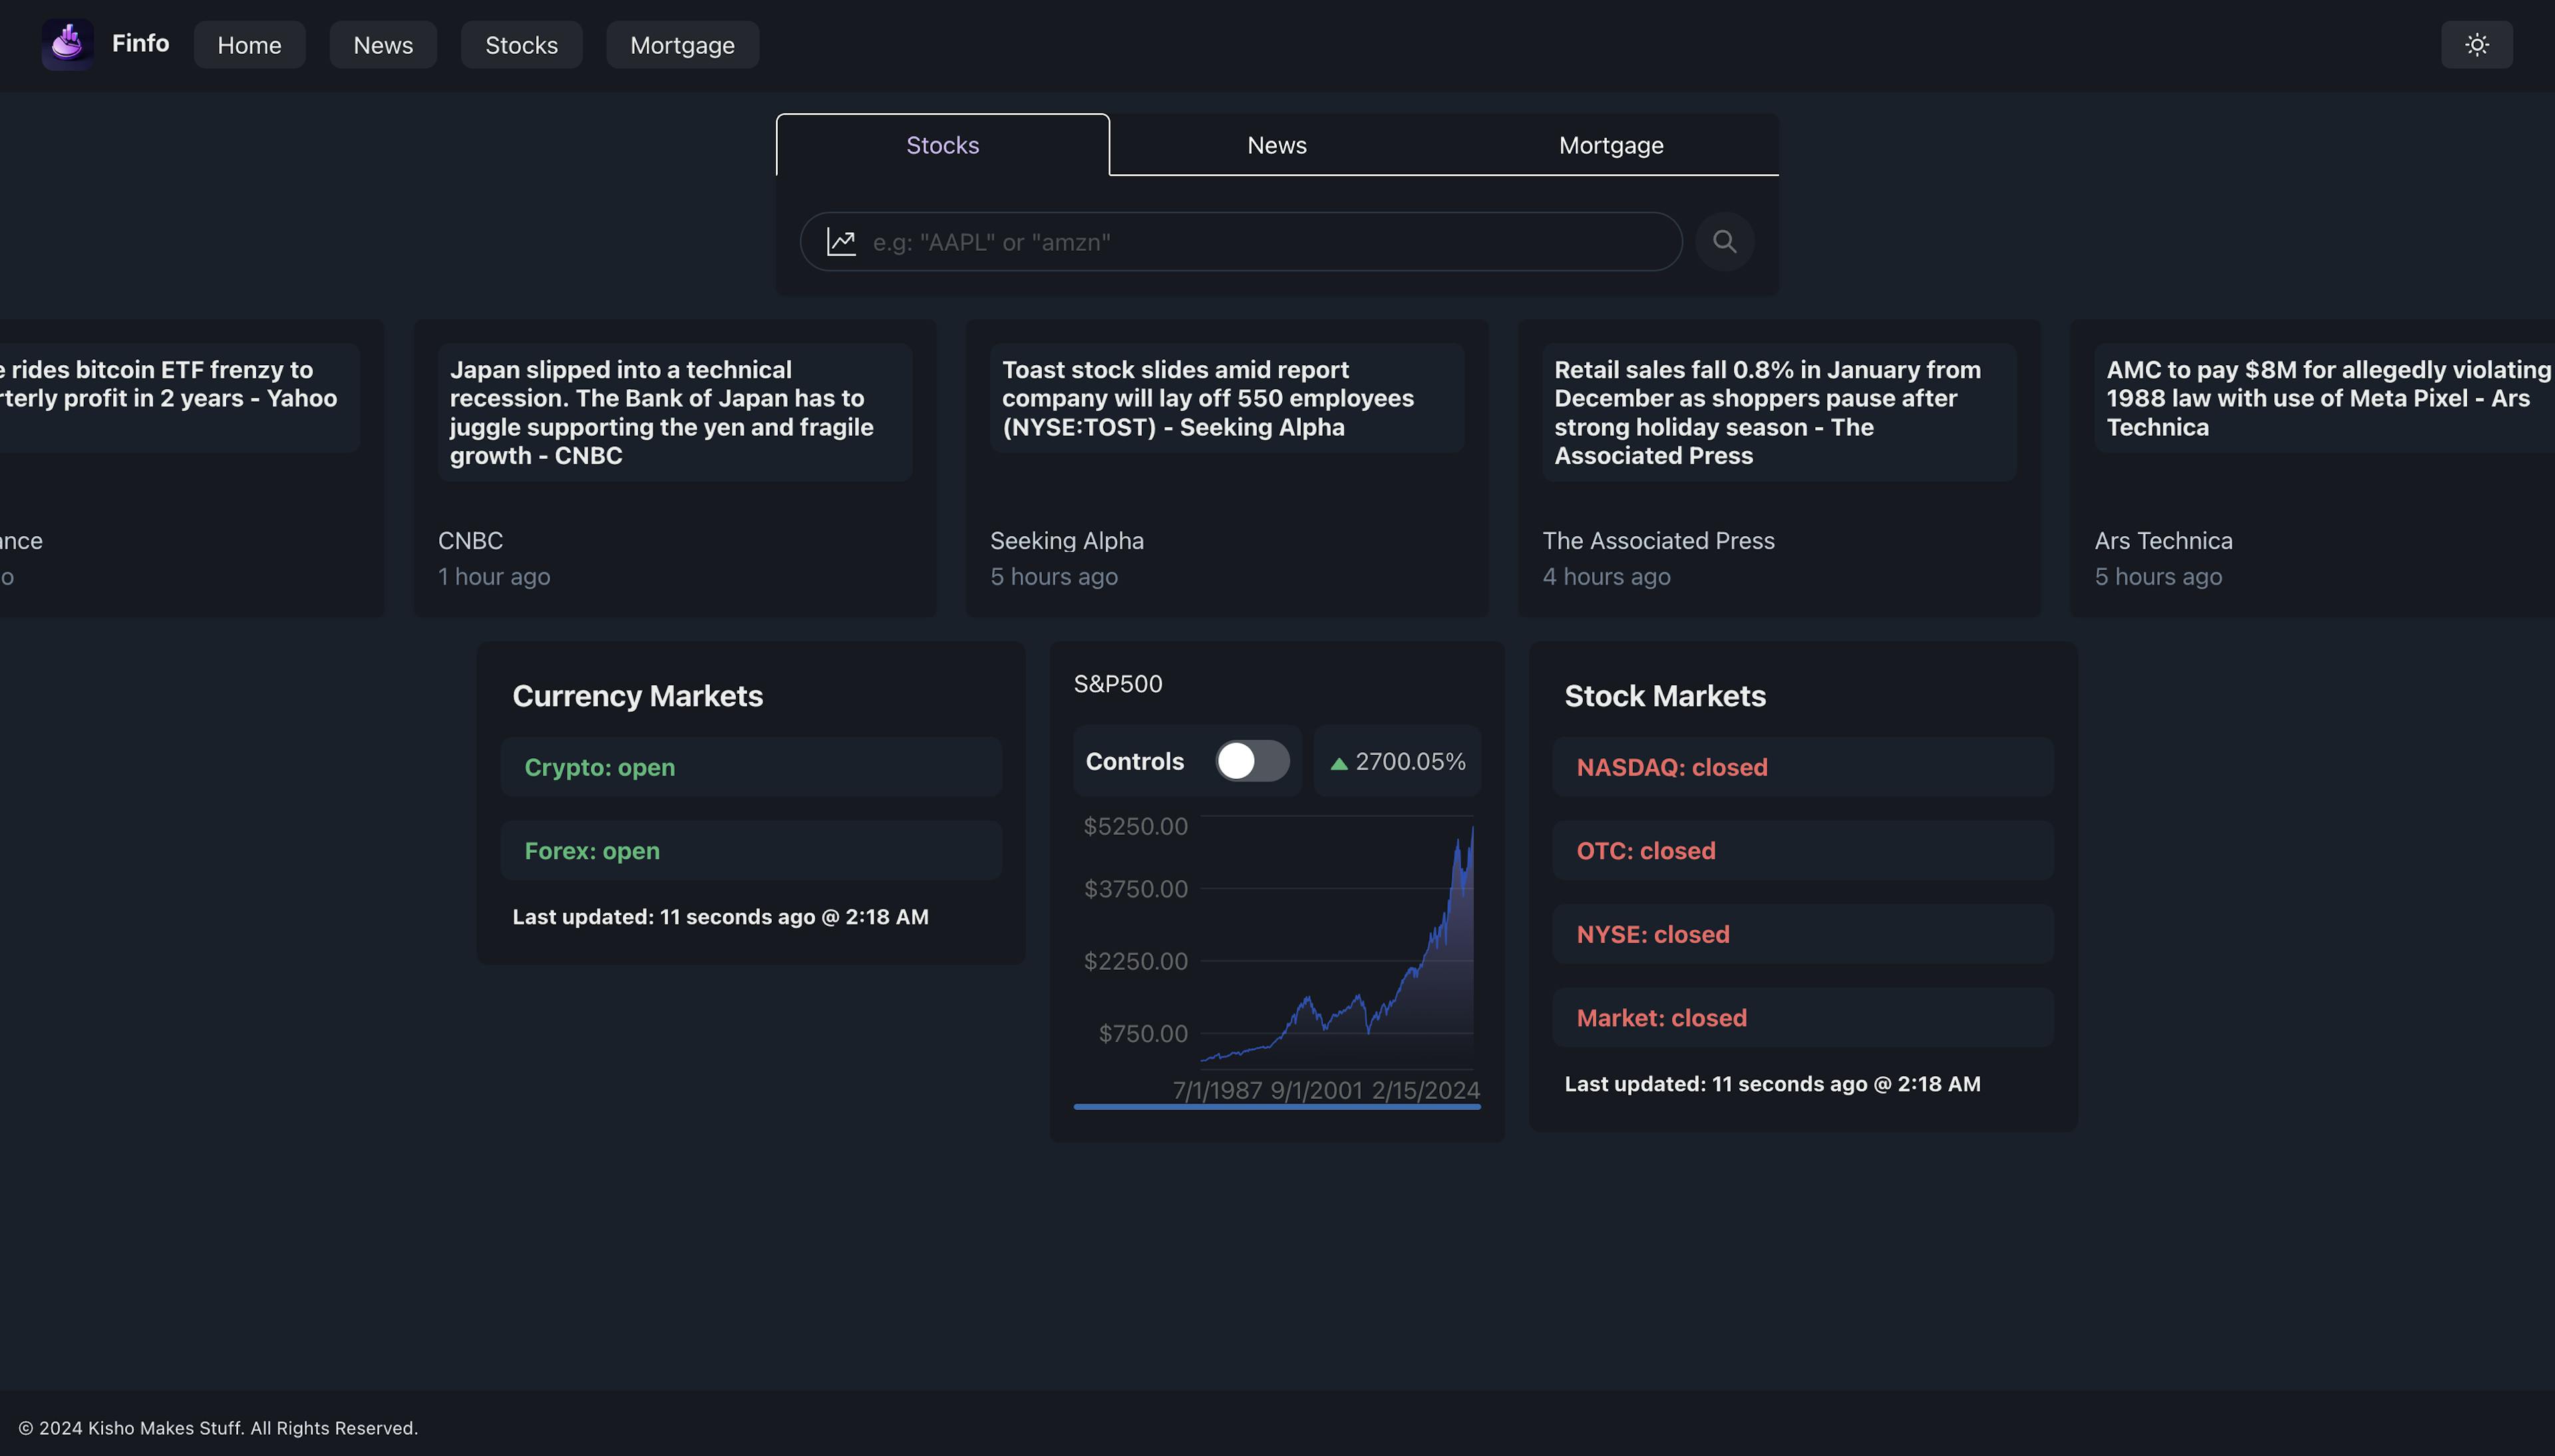Viewport: 2555px width, 1456px height.
Task: Toggle the S&P500 Controls switch off
Action: [1251, 760]
